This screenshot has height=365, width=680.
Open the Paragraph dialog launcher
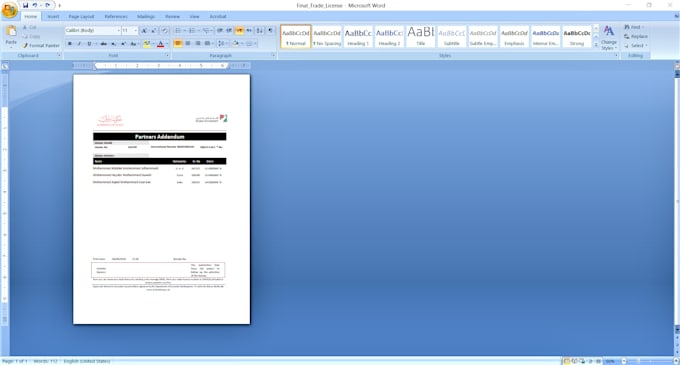pos(273,55)
